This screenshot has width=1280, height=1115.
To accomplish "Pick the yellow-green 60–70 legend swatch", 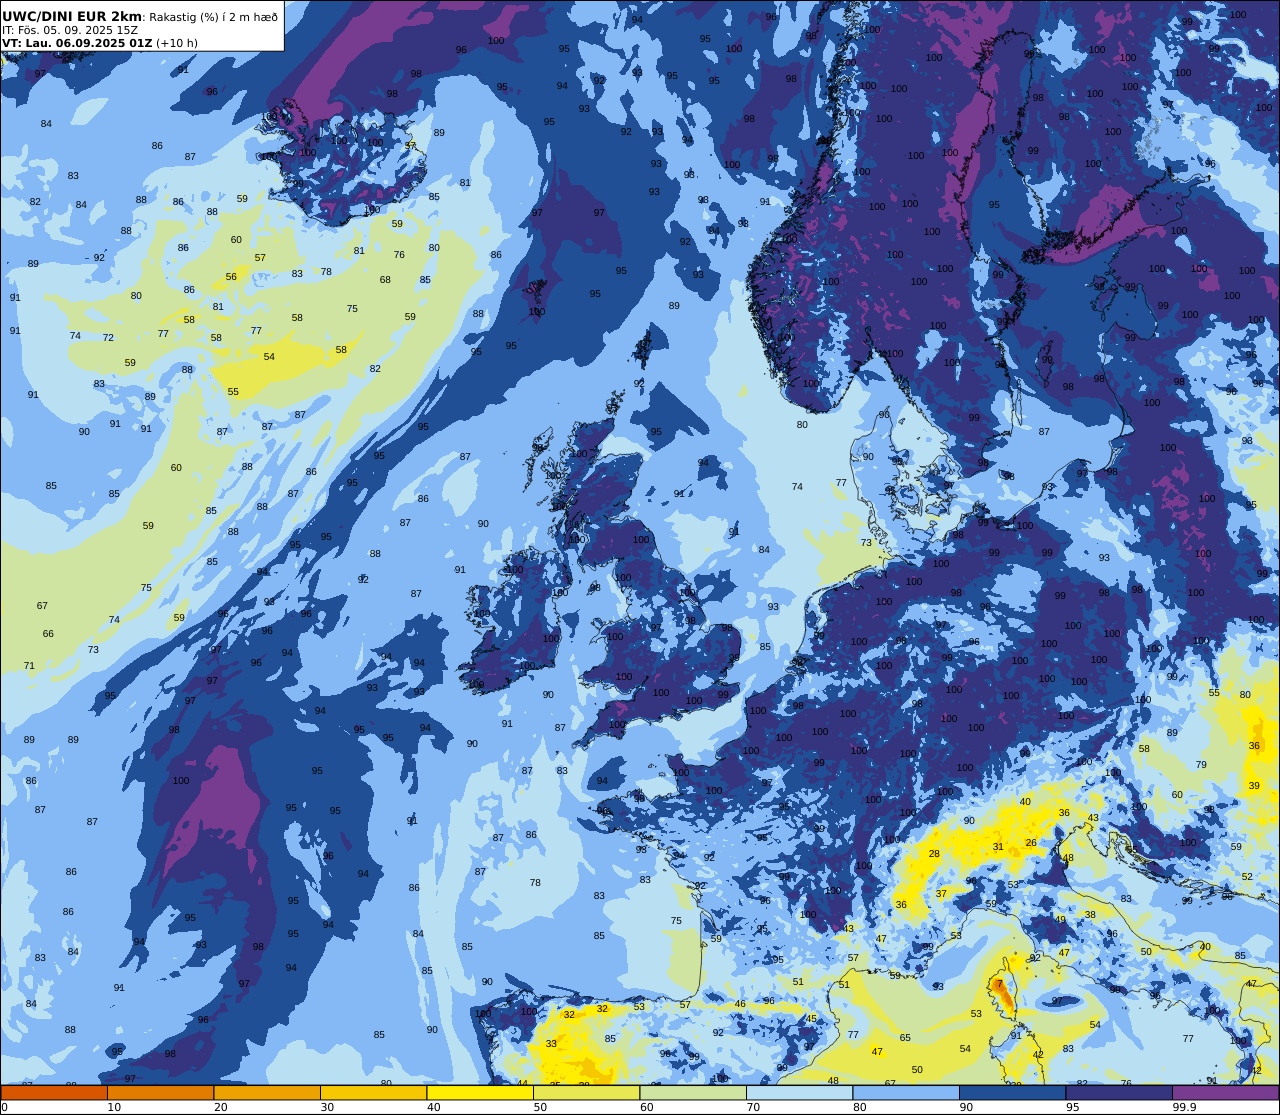I will 693,1093.
